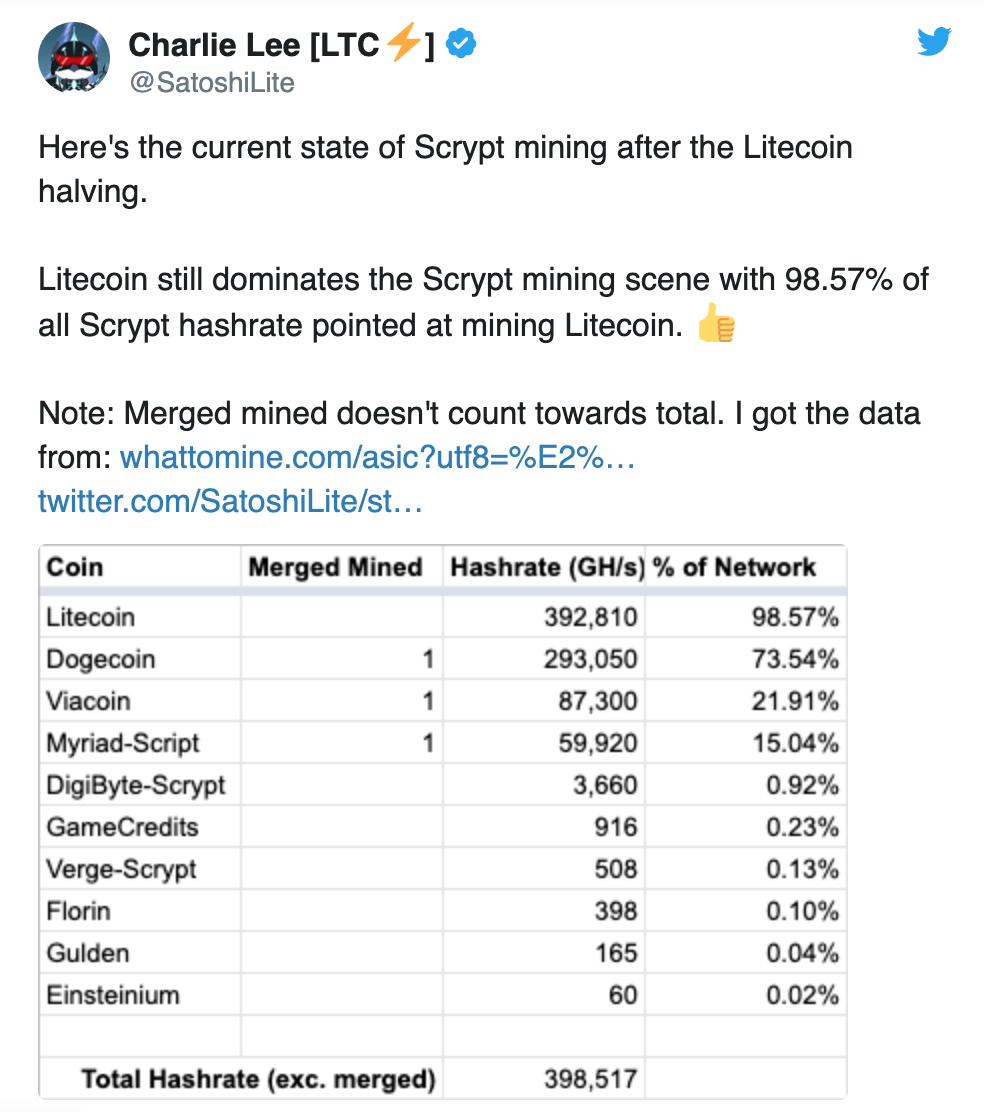Click the Merged Mined column header
The height and width of the screenshot is (1112, 984).
click(x=335, y=567)
